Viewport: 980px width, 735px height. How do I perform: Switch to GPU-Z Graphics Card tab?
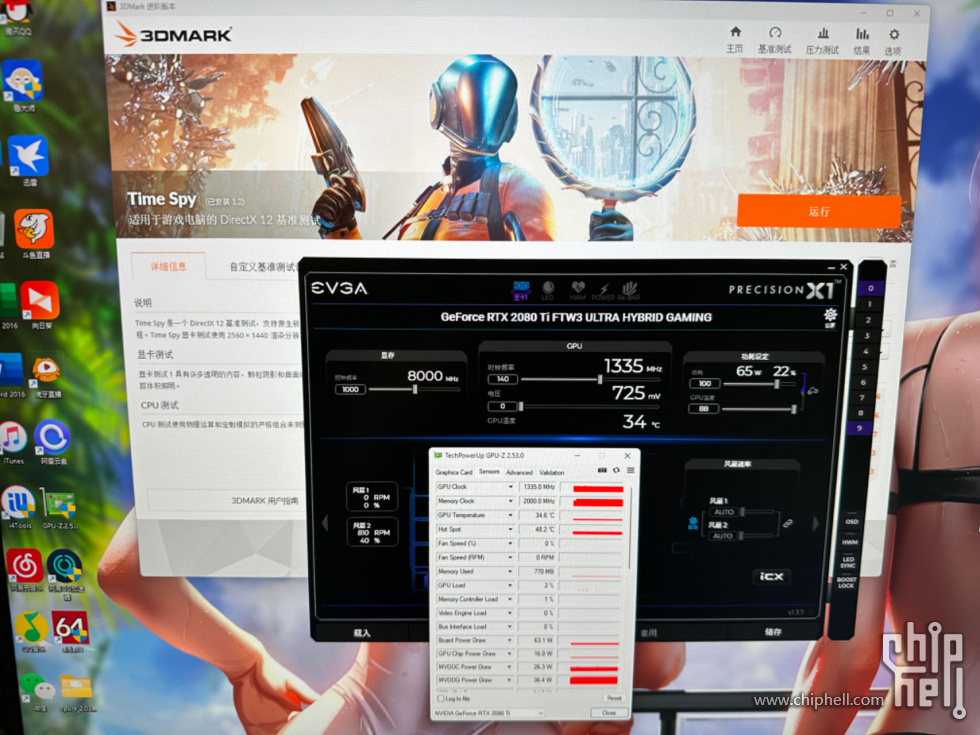[454, 472]
